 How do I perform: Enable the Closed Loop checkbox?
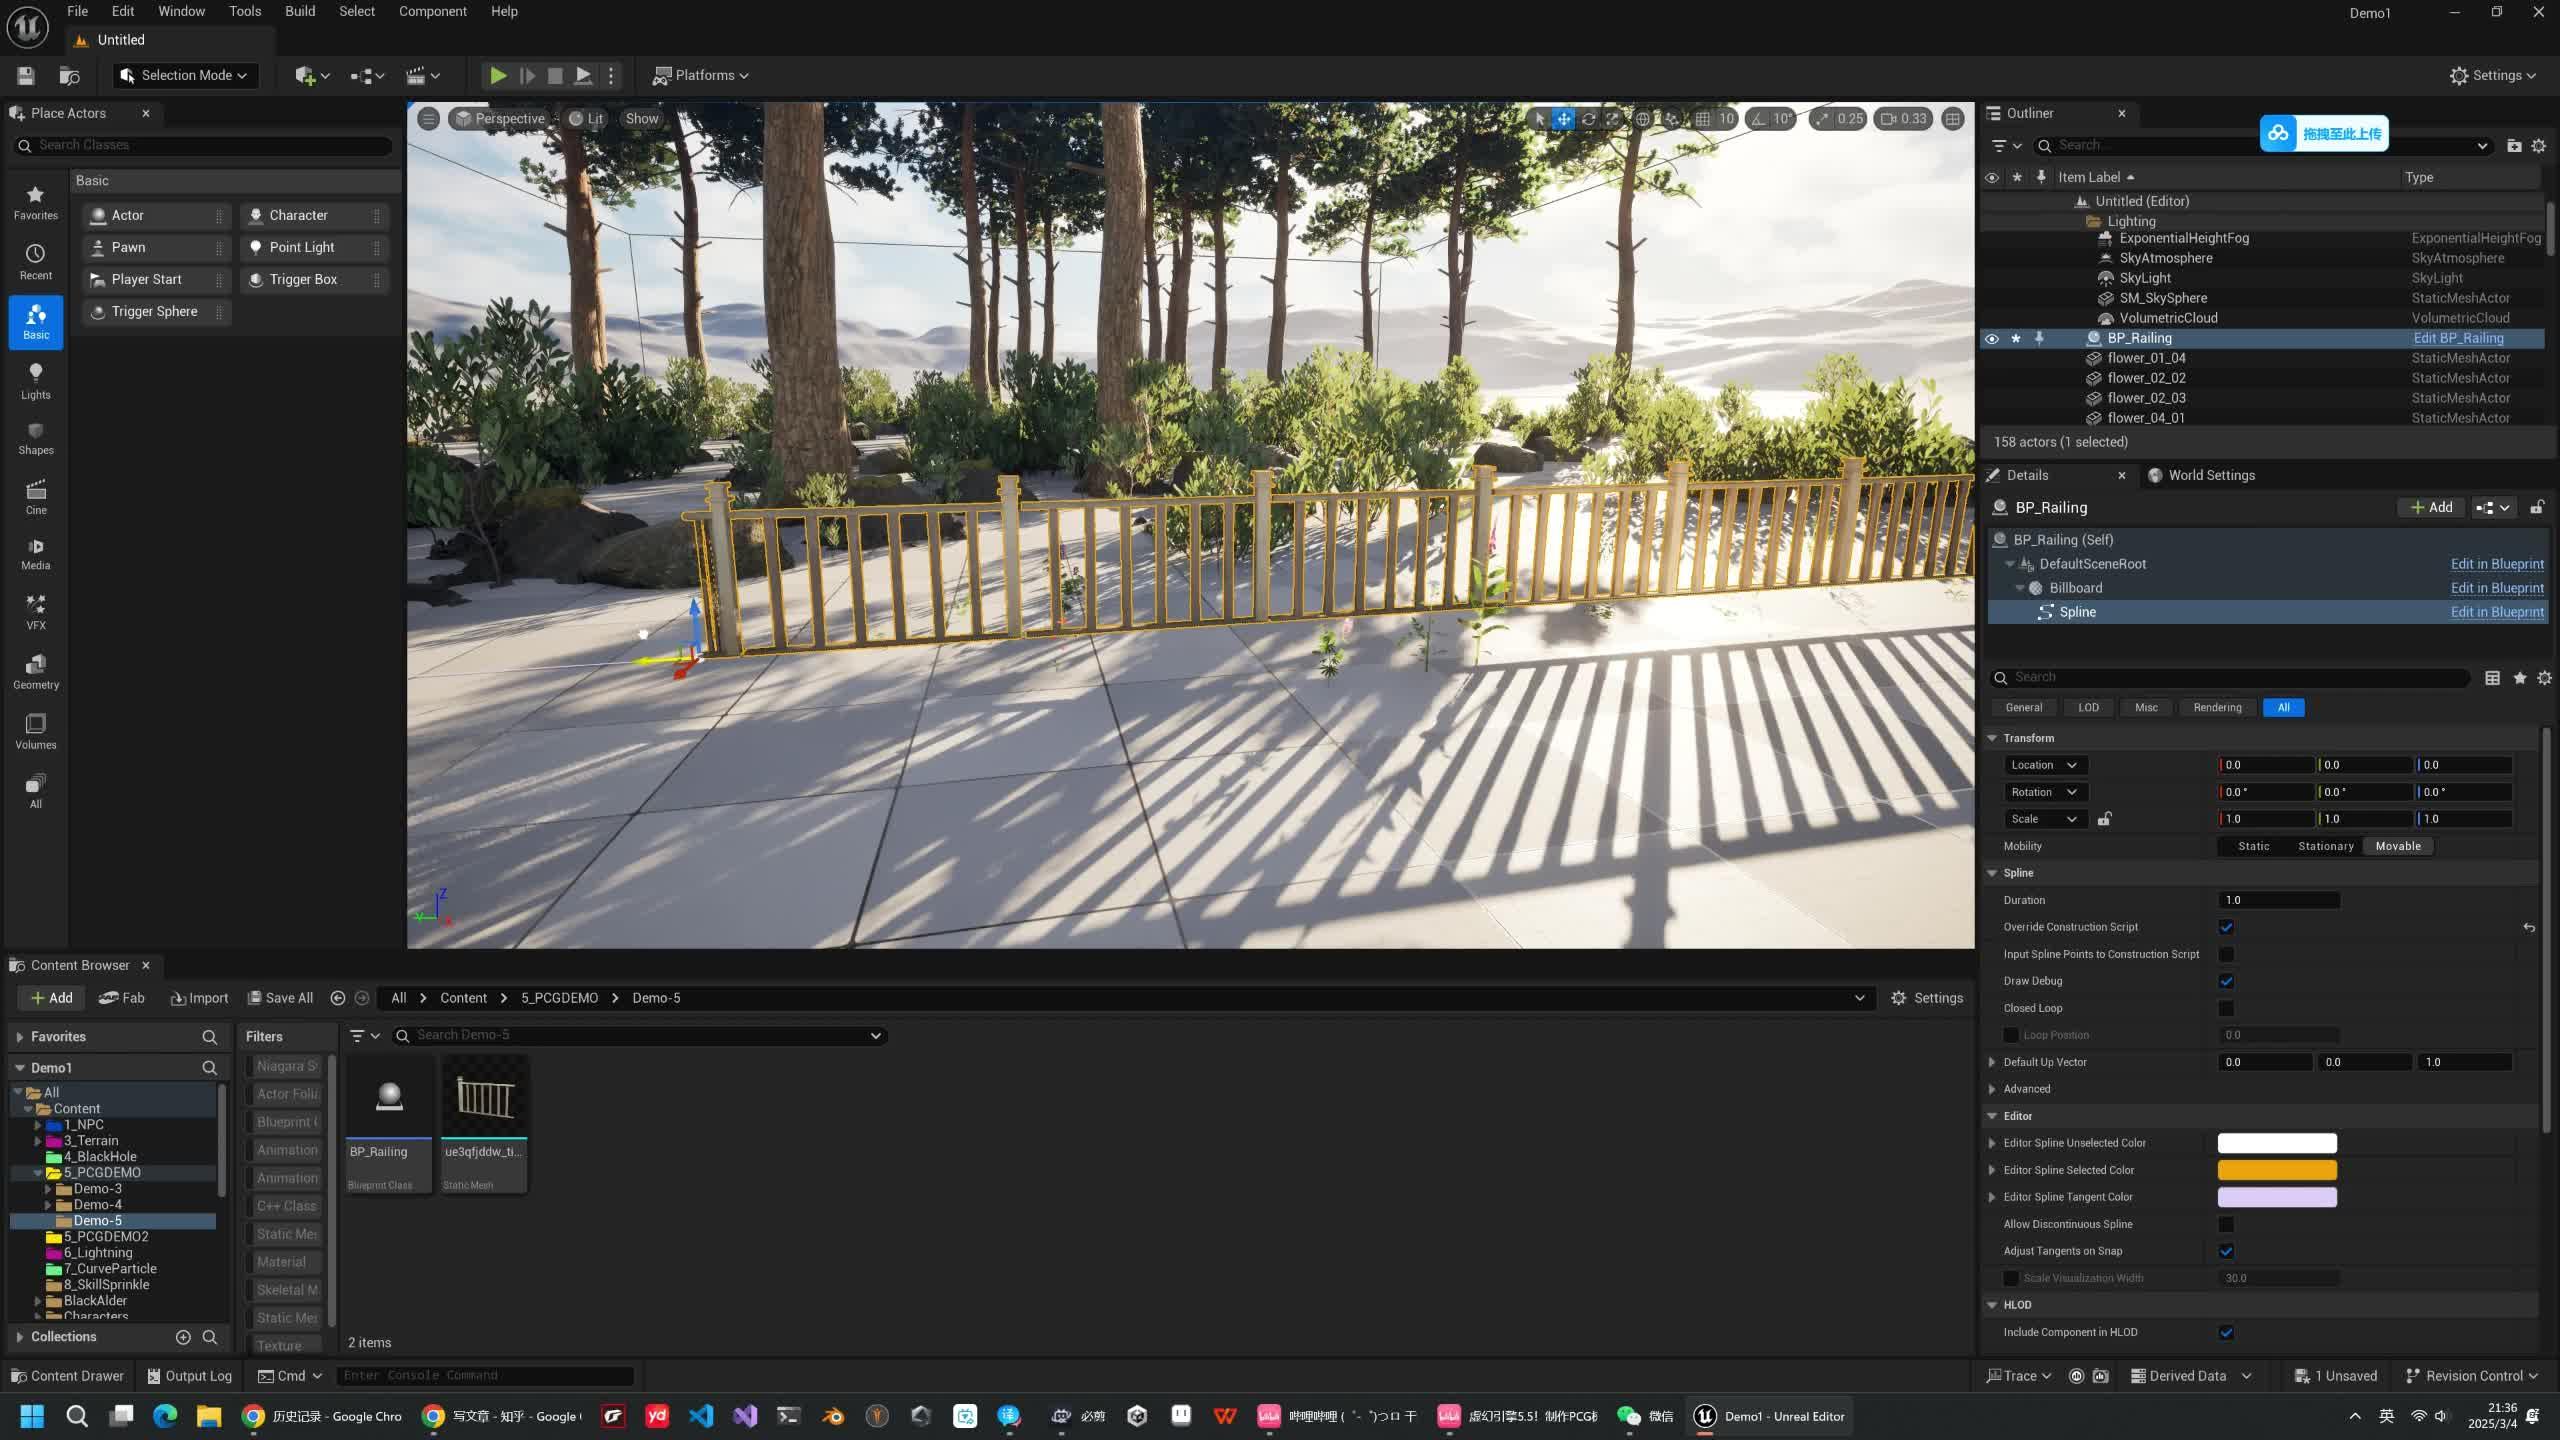pos(2226,1008)
